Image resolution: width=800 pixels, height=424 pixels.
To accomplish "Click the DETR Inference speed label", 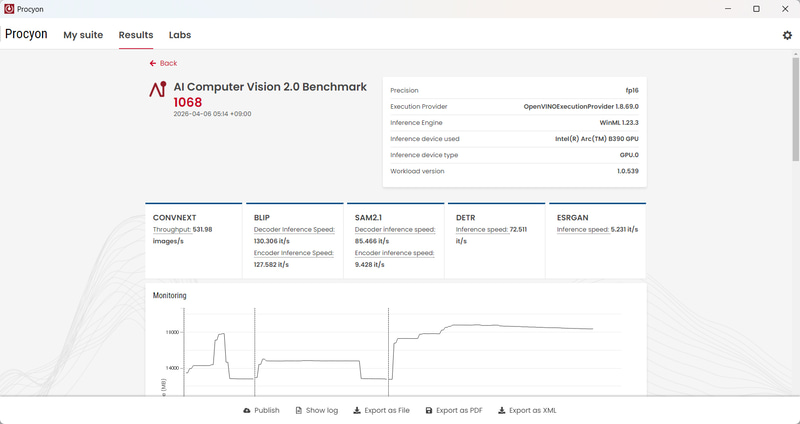I will [482, 229].
